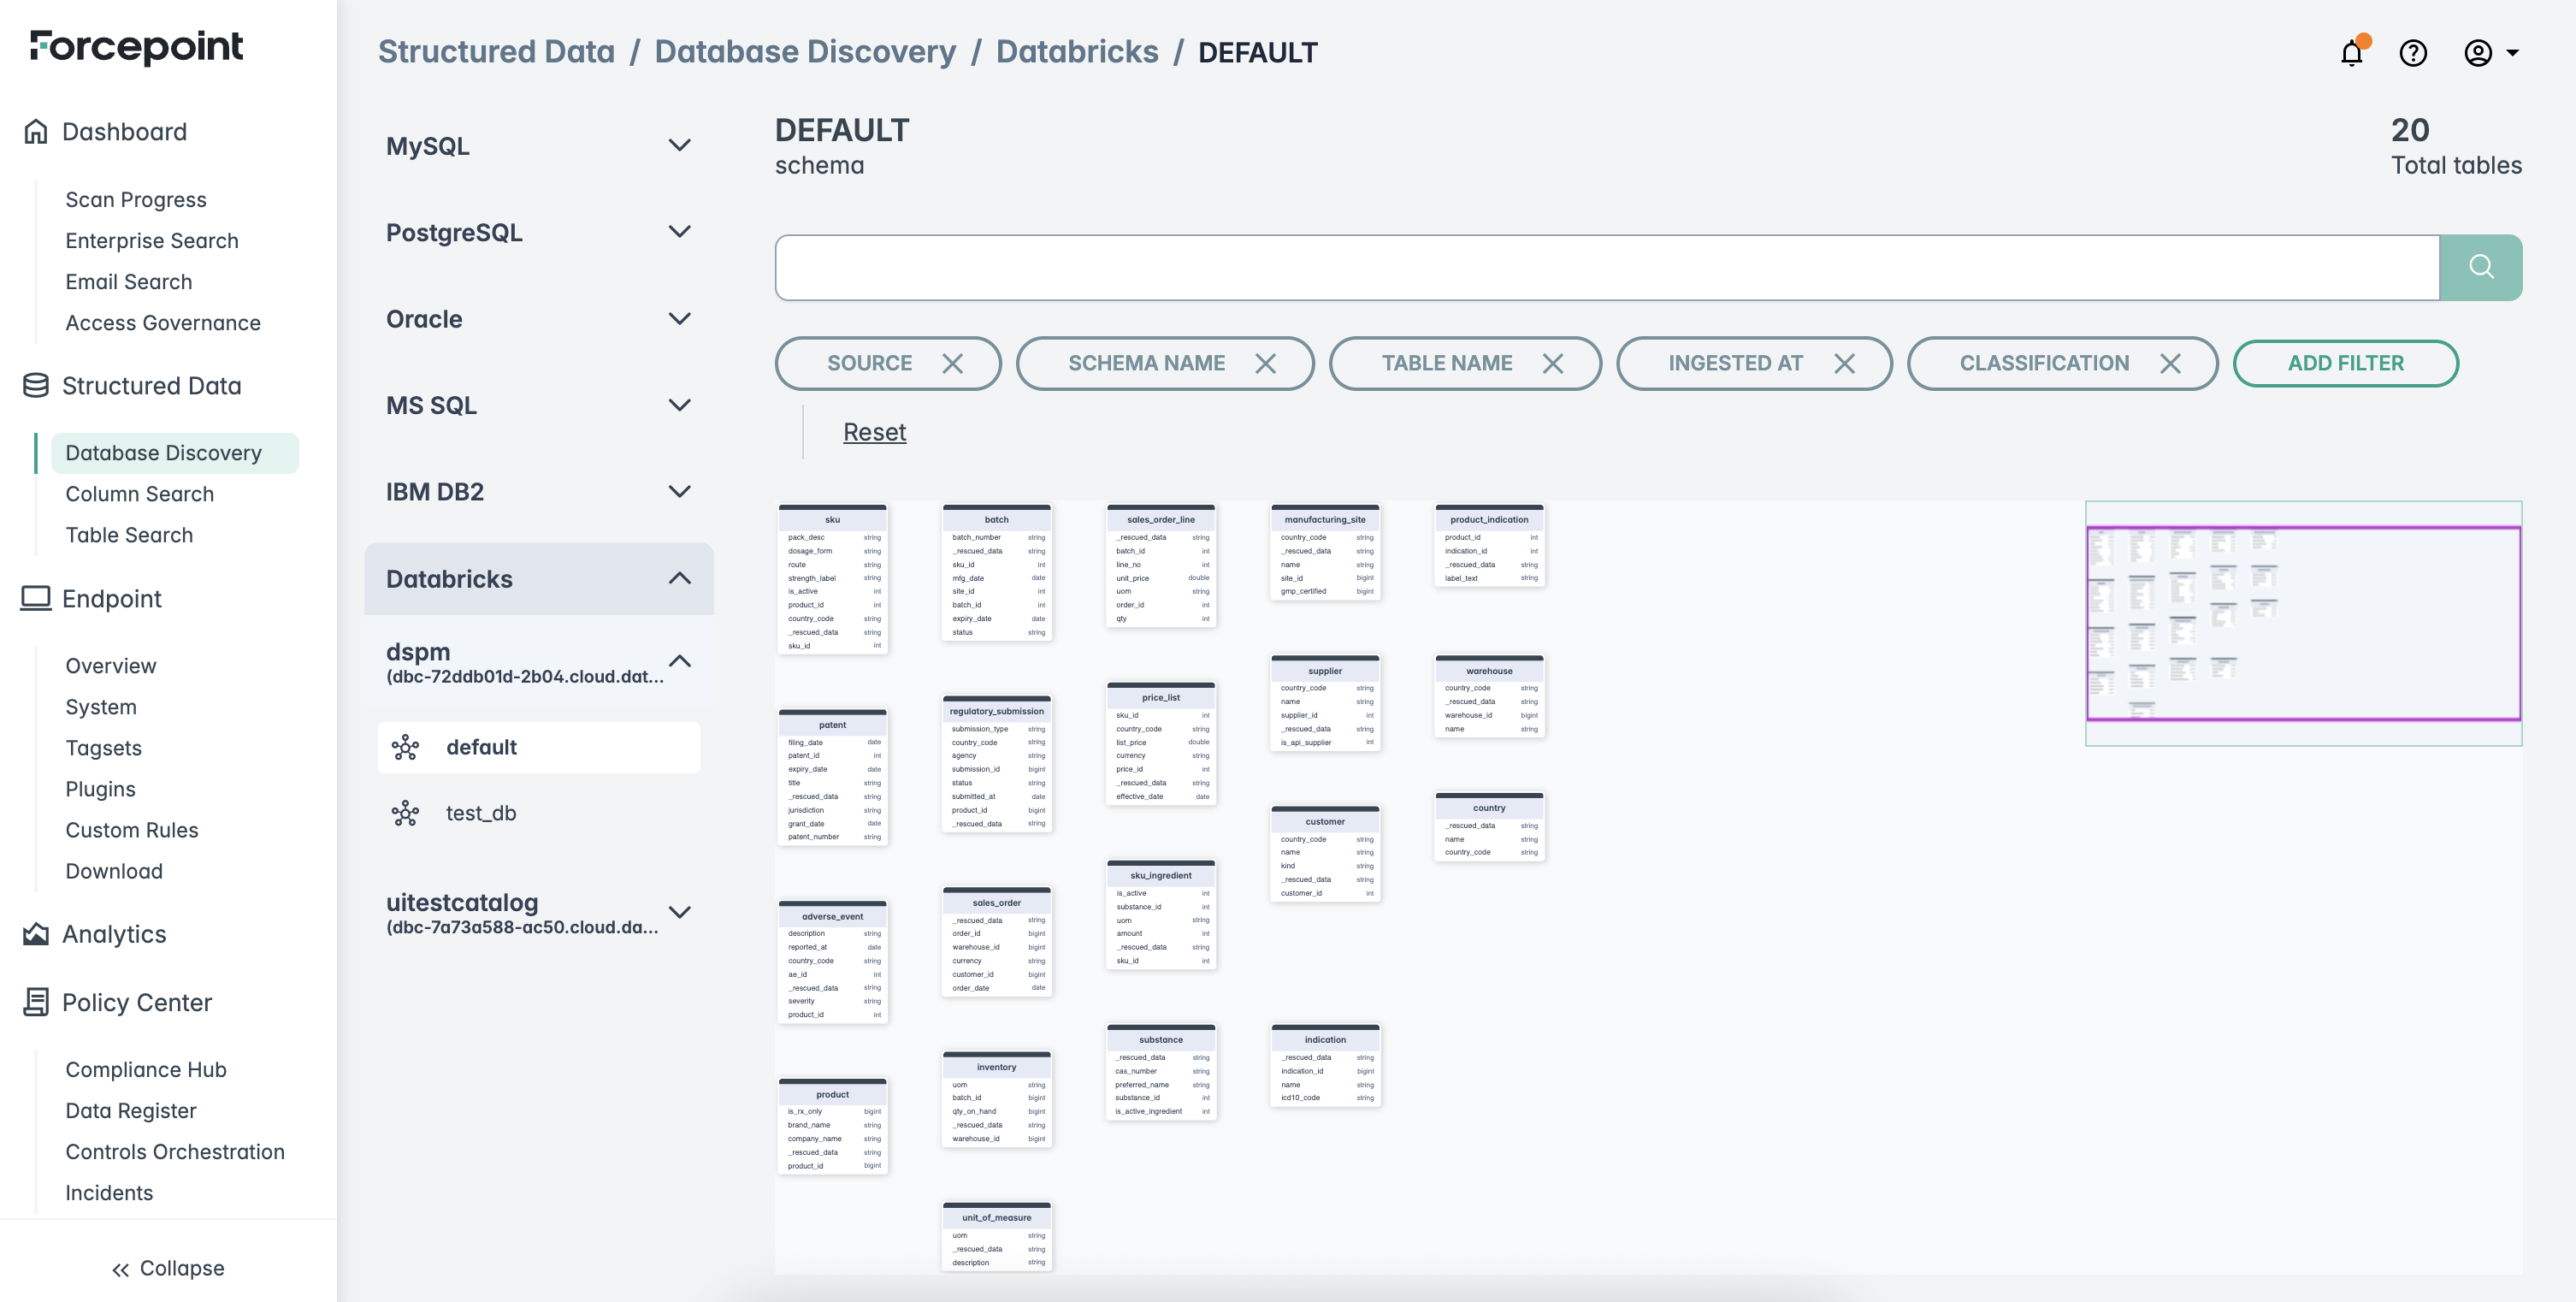Click the Analytics chart icon
2576x1302 pixels.
36,934
